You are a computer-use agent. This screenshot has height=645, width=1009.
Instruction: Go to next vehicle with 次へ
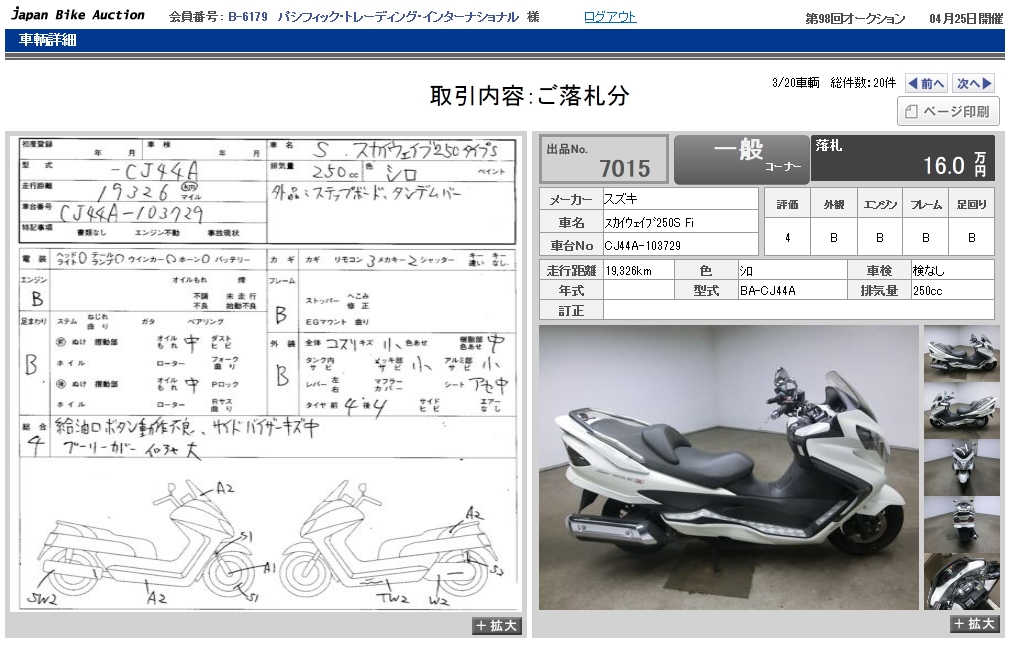974,83
